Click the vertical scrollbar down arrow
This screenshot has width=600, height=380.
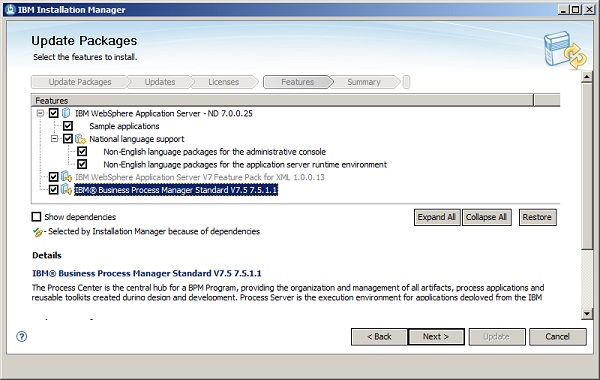(x=587, y=314)
